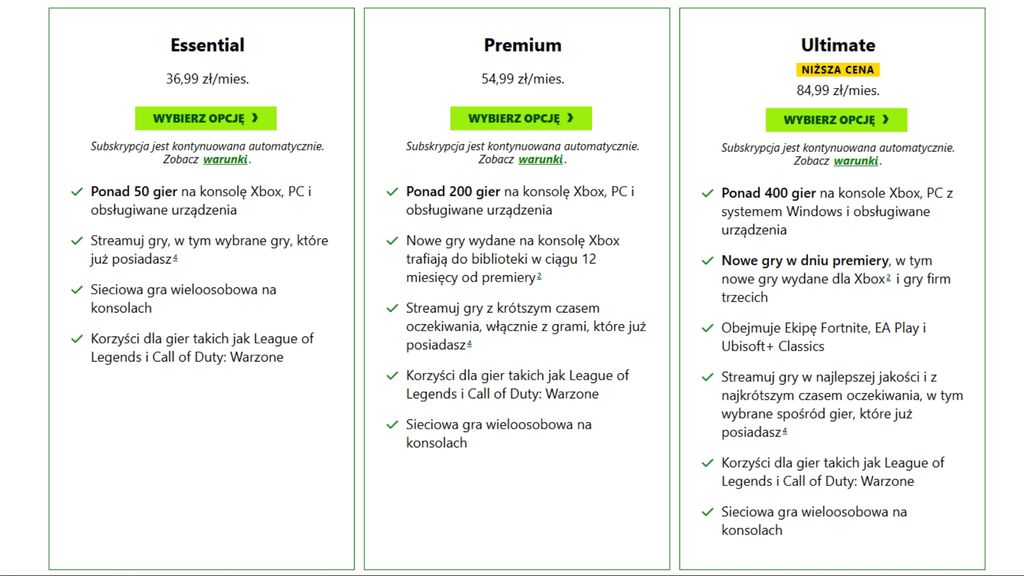Viewport: 1024px width, 576px height.
Task: Open footnote 2 after Ultimate's "dla Xbox"
Action: pos(887,278)
